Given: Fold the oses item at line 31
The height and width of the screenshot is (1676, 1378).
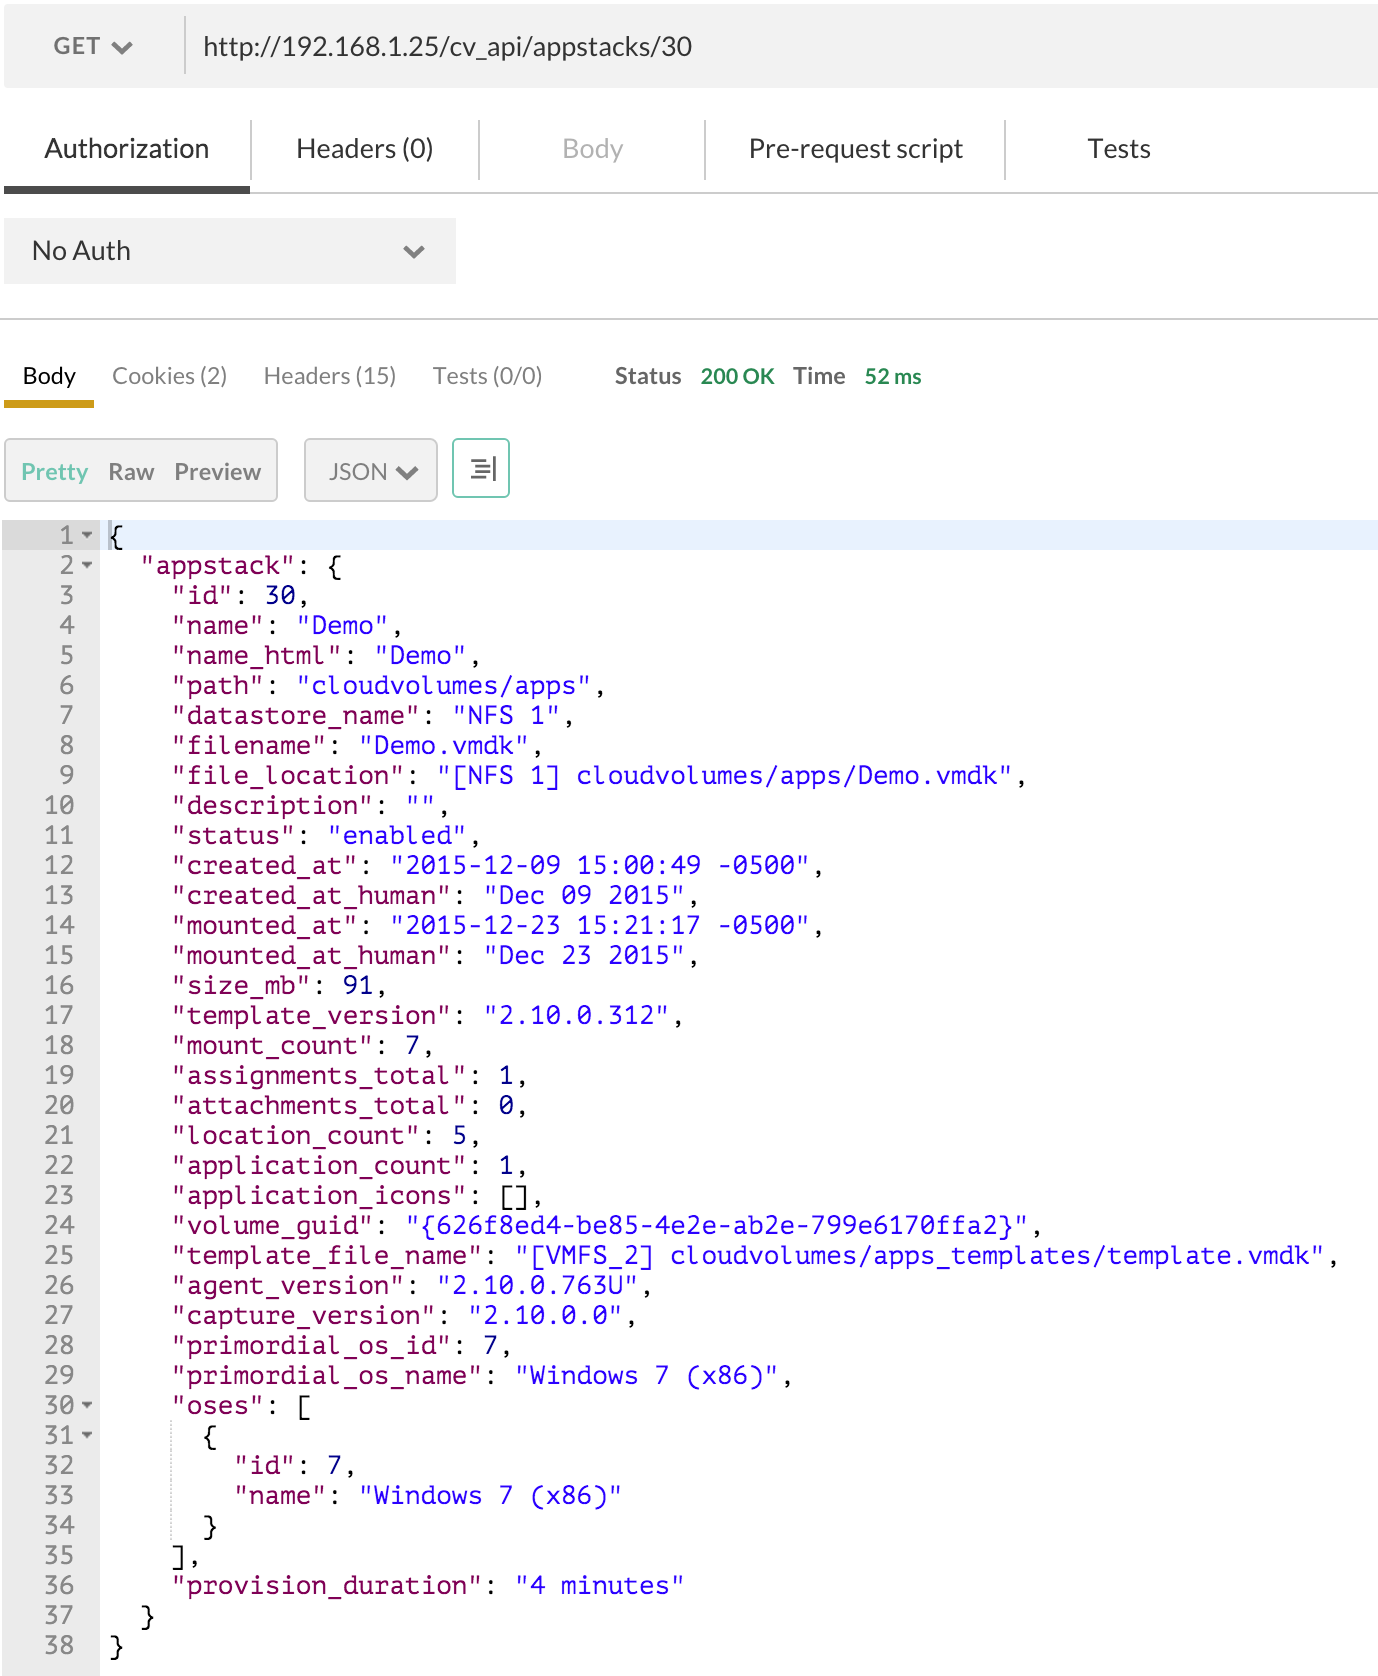Looking at the screenshot, I should point(87,1436).
